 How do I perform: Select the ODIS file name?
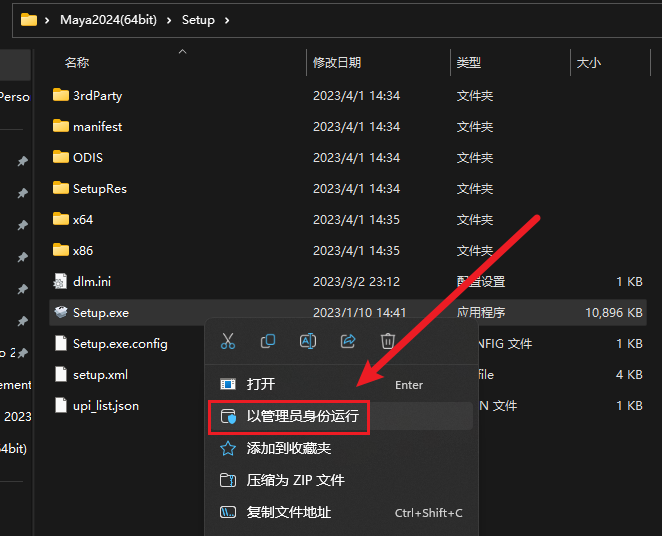(x=88, y=157)
